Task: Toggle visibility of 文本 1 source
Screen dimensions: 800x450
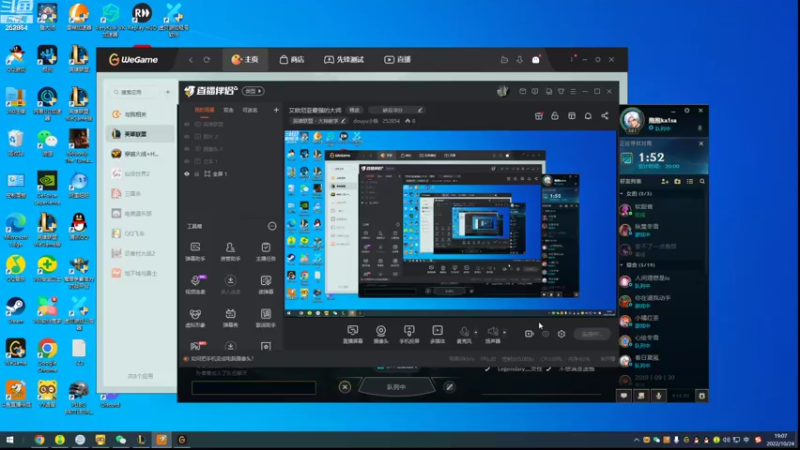Action: (x=187, y=161)
